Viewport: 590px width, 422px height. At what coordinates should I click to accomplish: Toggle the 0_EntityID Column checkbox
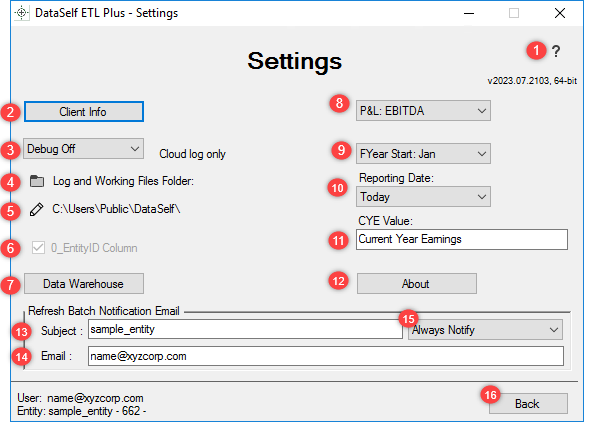38,248
